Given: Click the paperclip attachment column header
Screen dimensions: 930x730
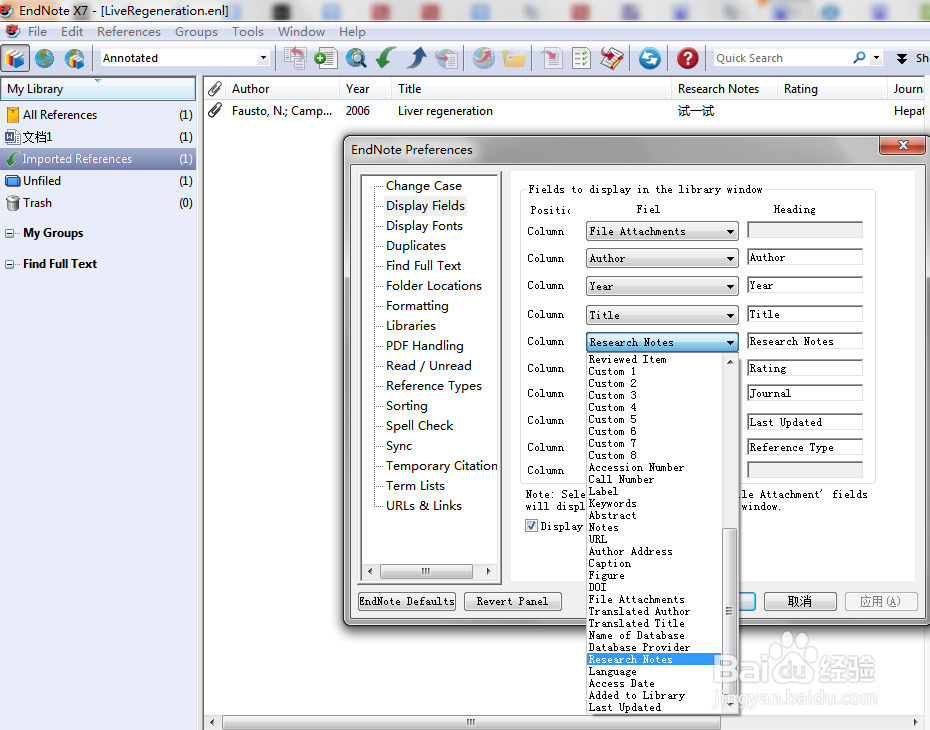Looking at the screenshot, I should click(x=215, y=89).
